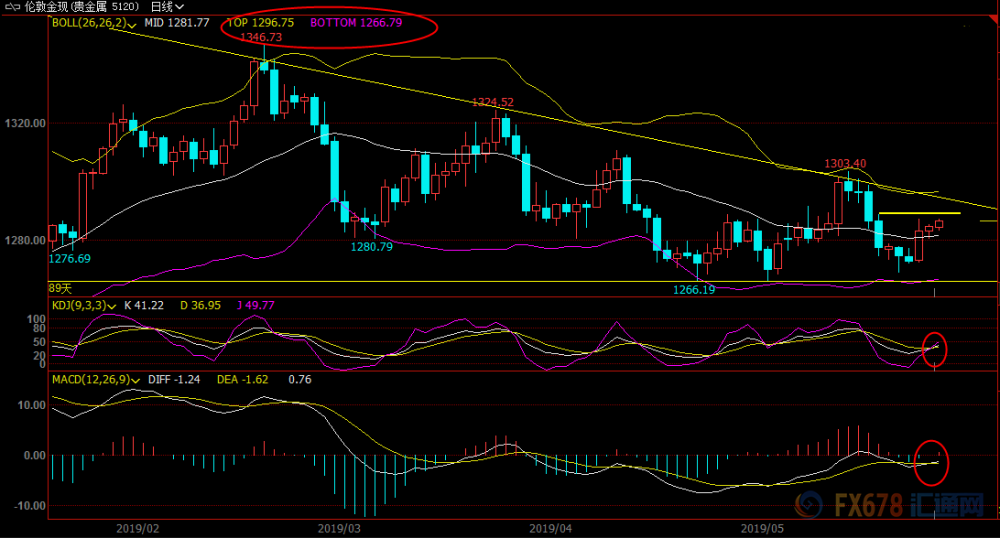Click the 1280.79 low price label

tap(372, 247)
